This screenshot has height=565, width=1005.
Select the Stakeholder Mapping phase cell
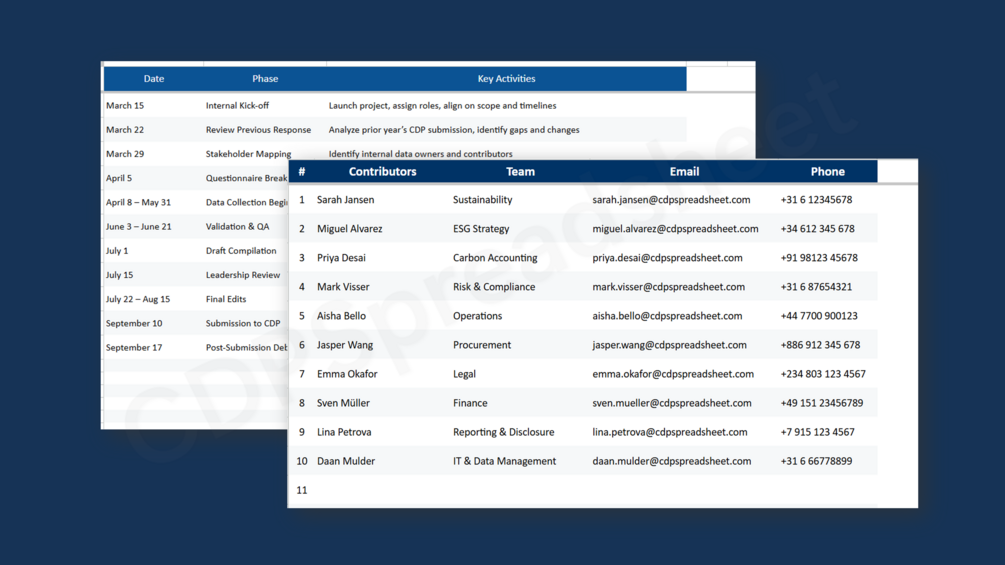pyautogui.click(x=248, y=154)
